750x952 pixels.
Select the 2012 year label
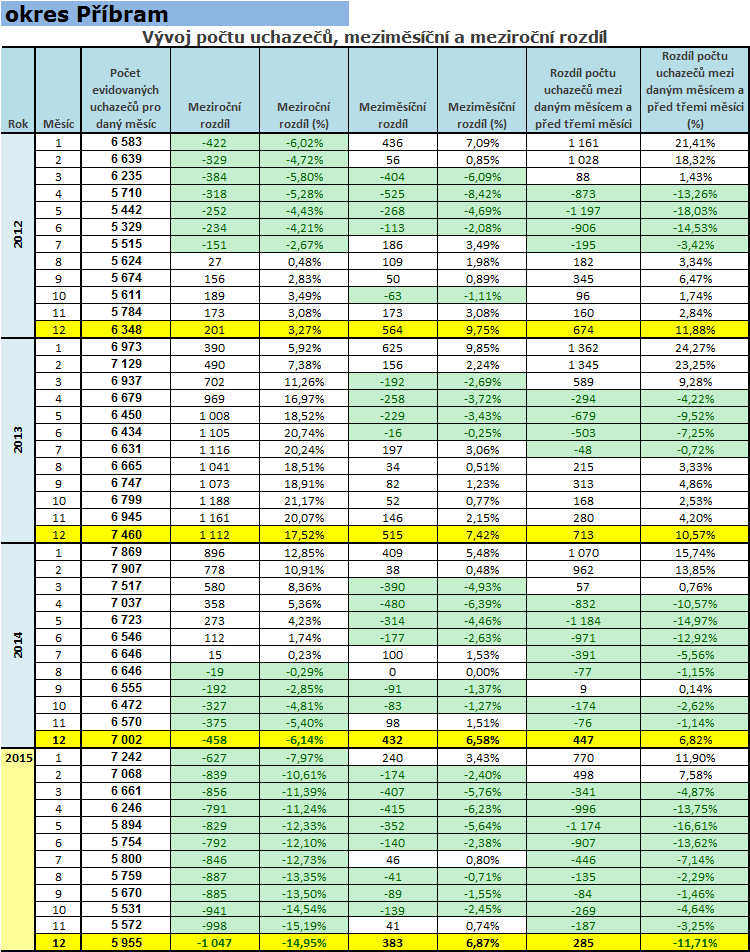coord(18,234)
